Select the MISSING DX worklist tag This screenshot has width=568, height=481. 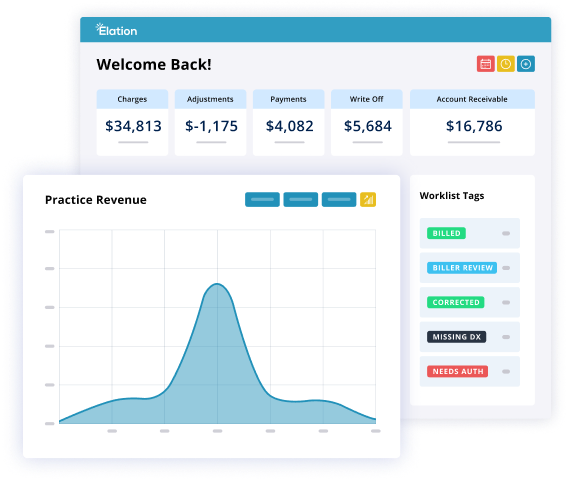[456, 337]
